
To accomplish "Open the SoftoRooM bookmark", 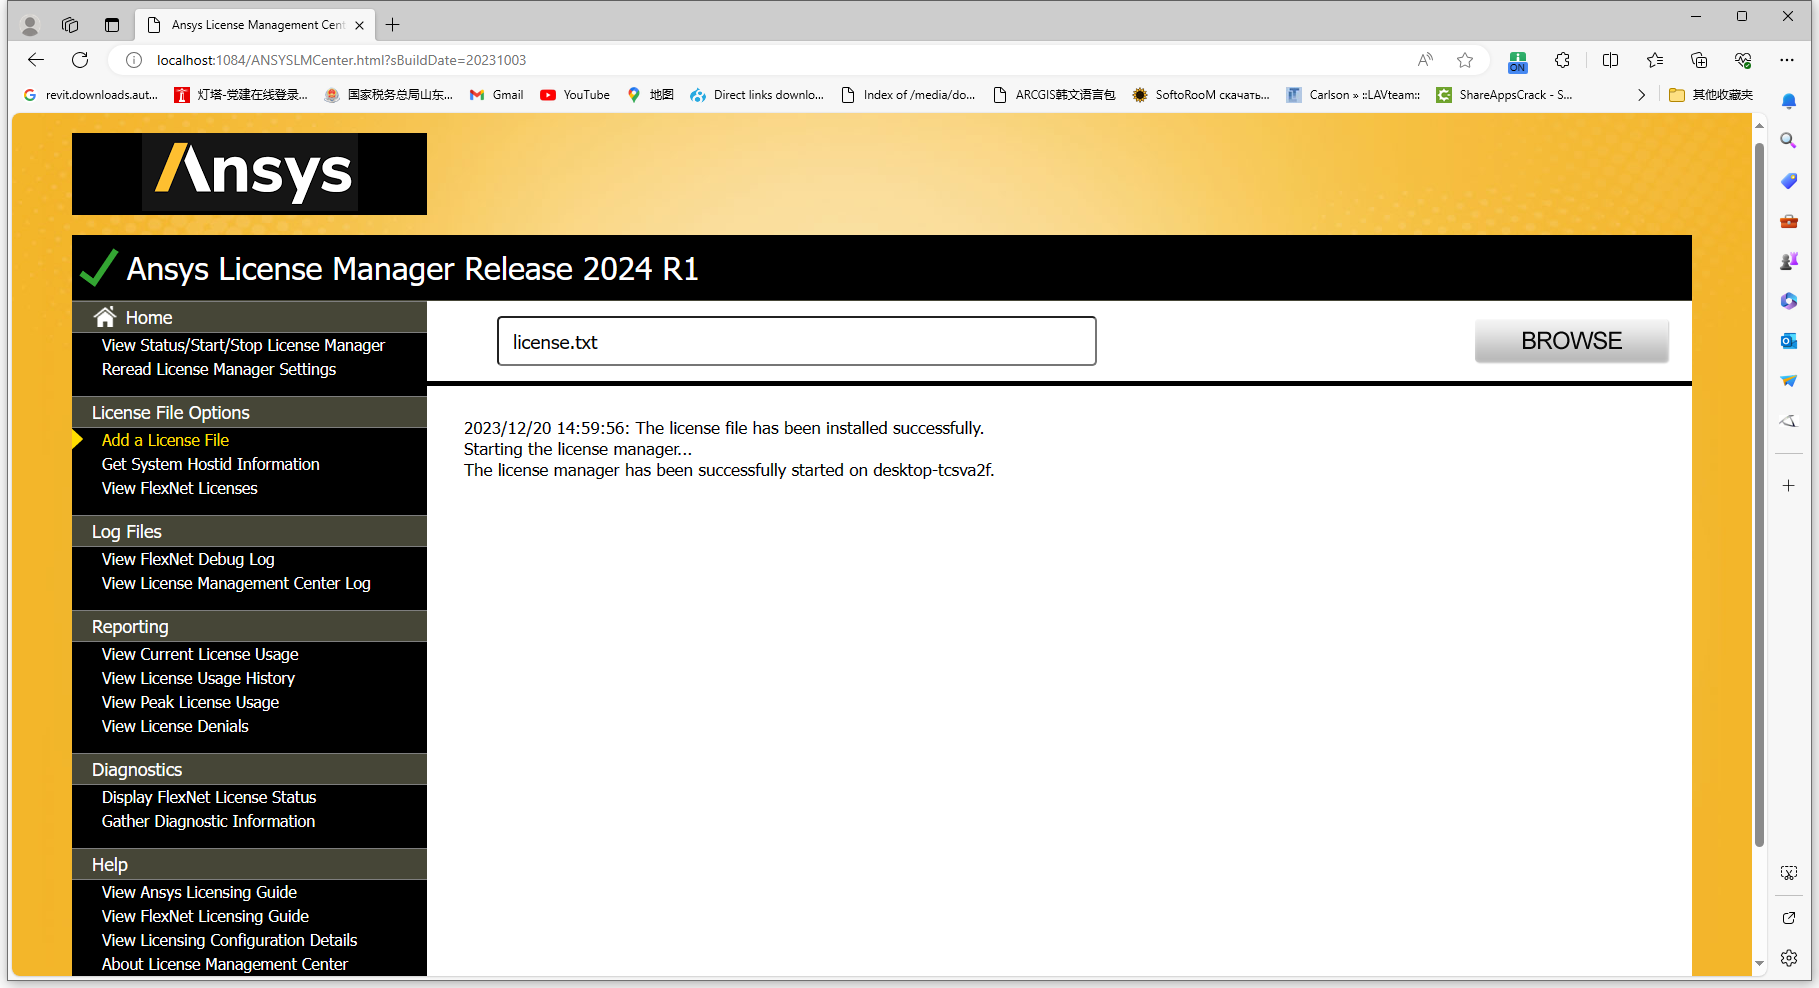I will 1200,95.
